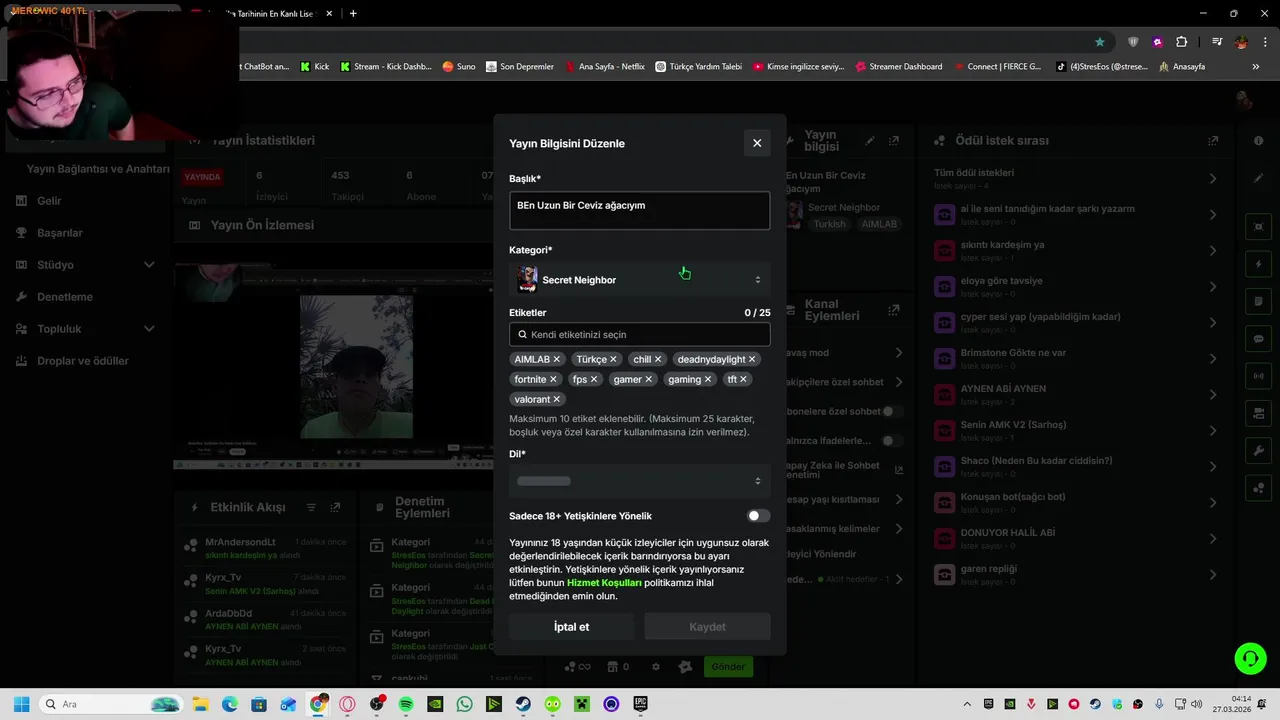Open reward 'Brimstone Gökte ne var'

point(1076,359)
